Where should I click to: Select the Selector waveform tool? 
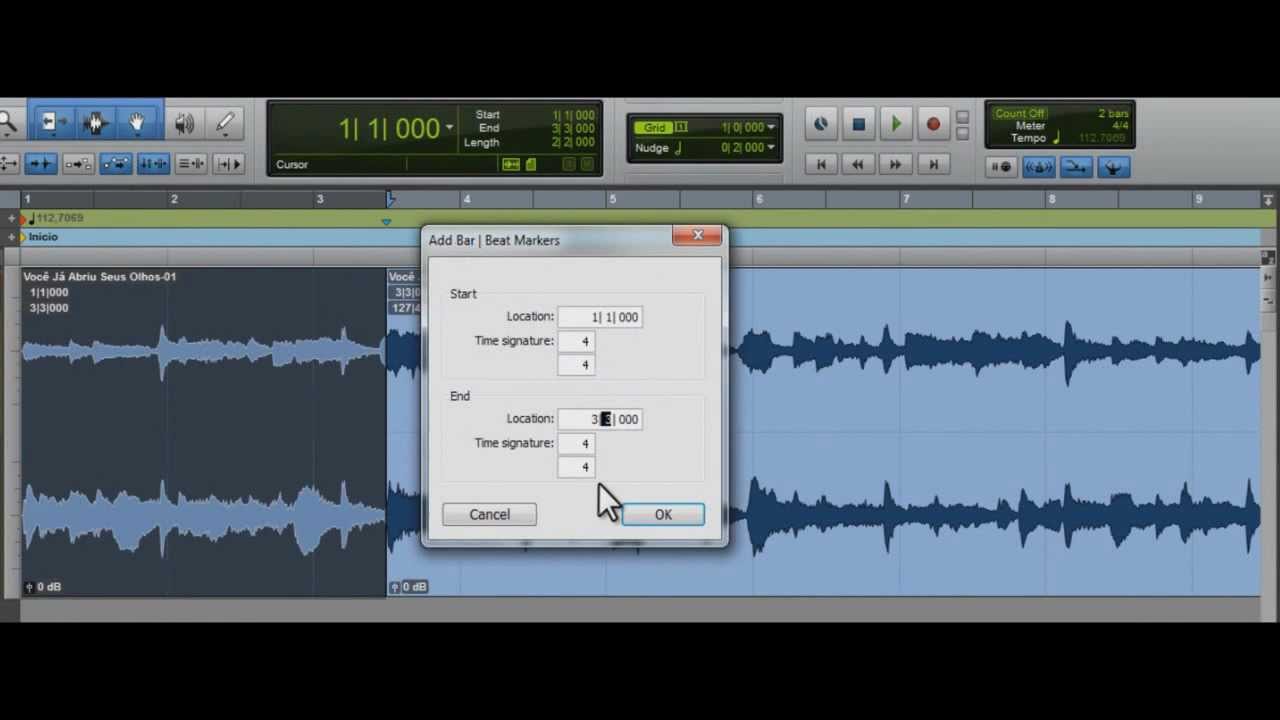[95, 123]
